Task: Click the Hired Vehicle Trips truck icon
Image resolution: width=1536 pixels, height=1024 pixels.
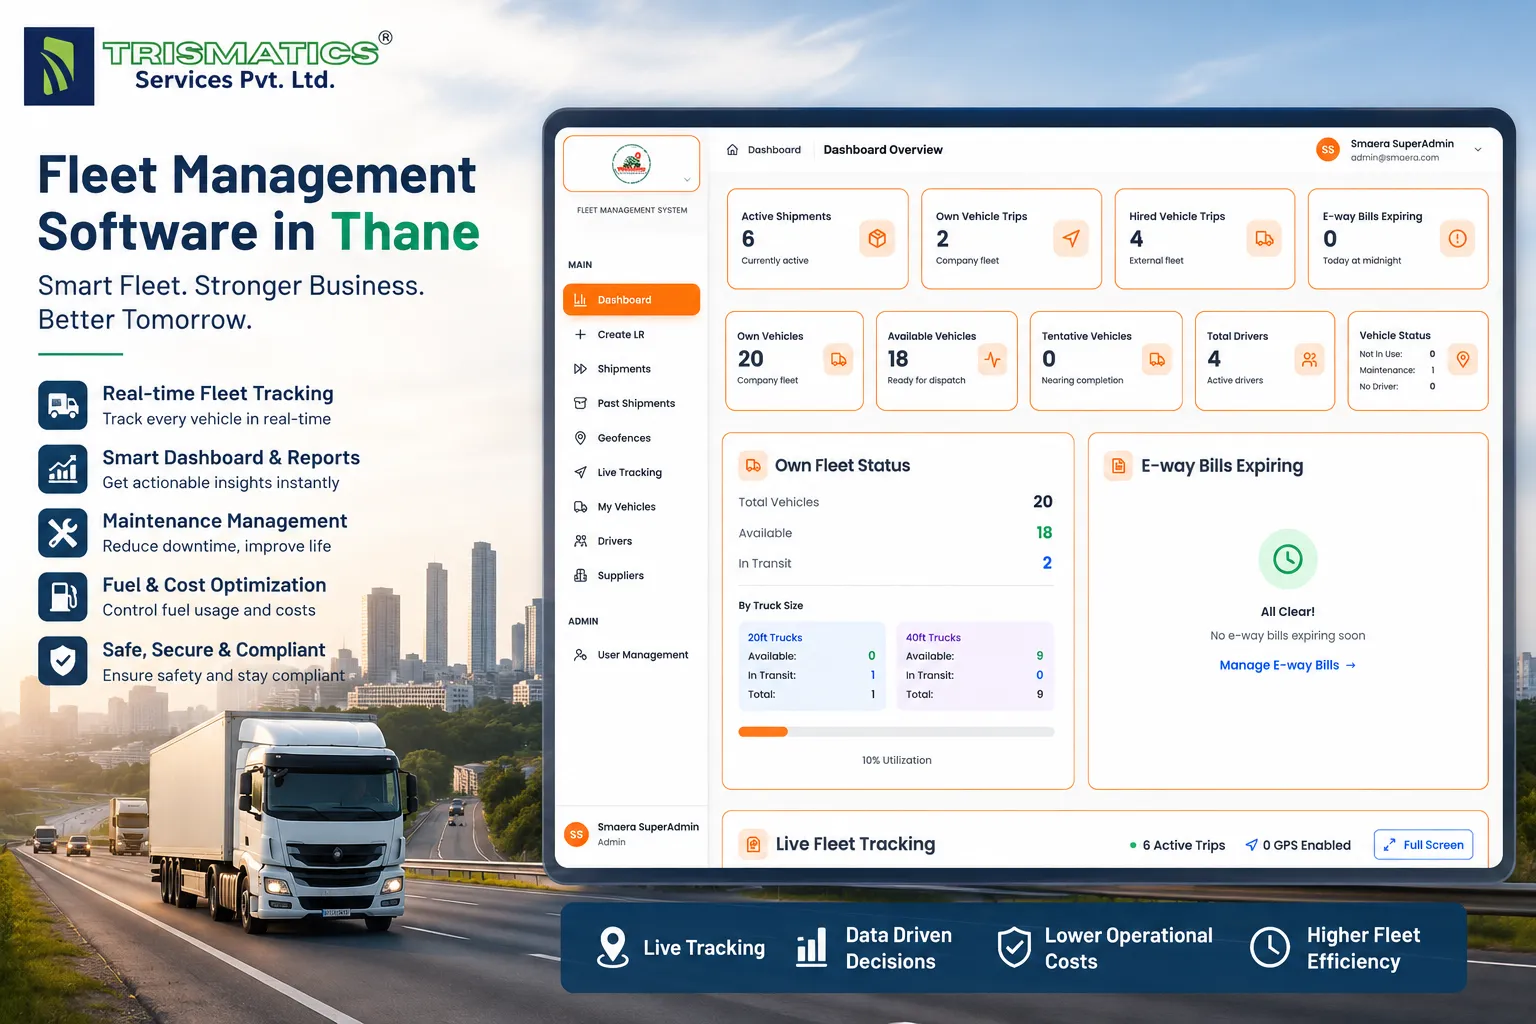Action: (x=1264, y=239)
